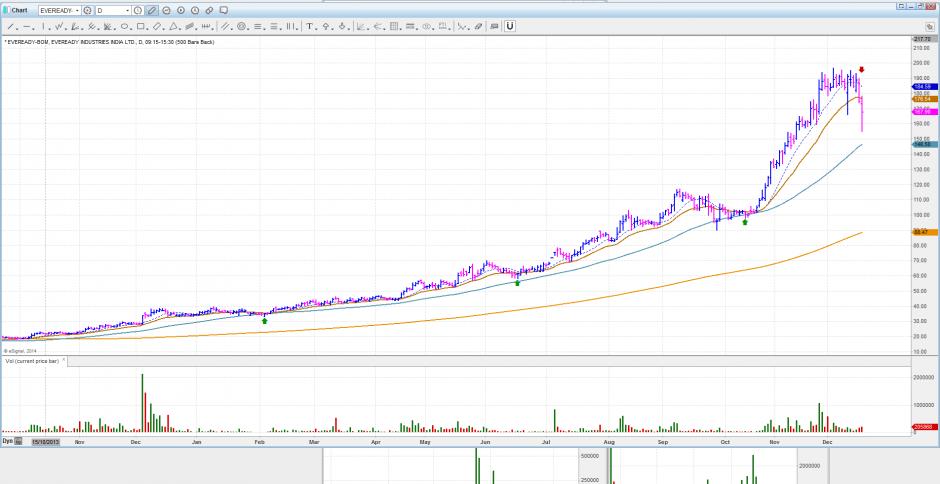Click the Dyn time-scale icon
Image resolution: width=940 pixels, height=484 pixels.
coord(19,441)
